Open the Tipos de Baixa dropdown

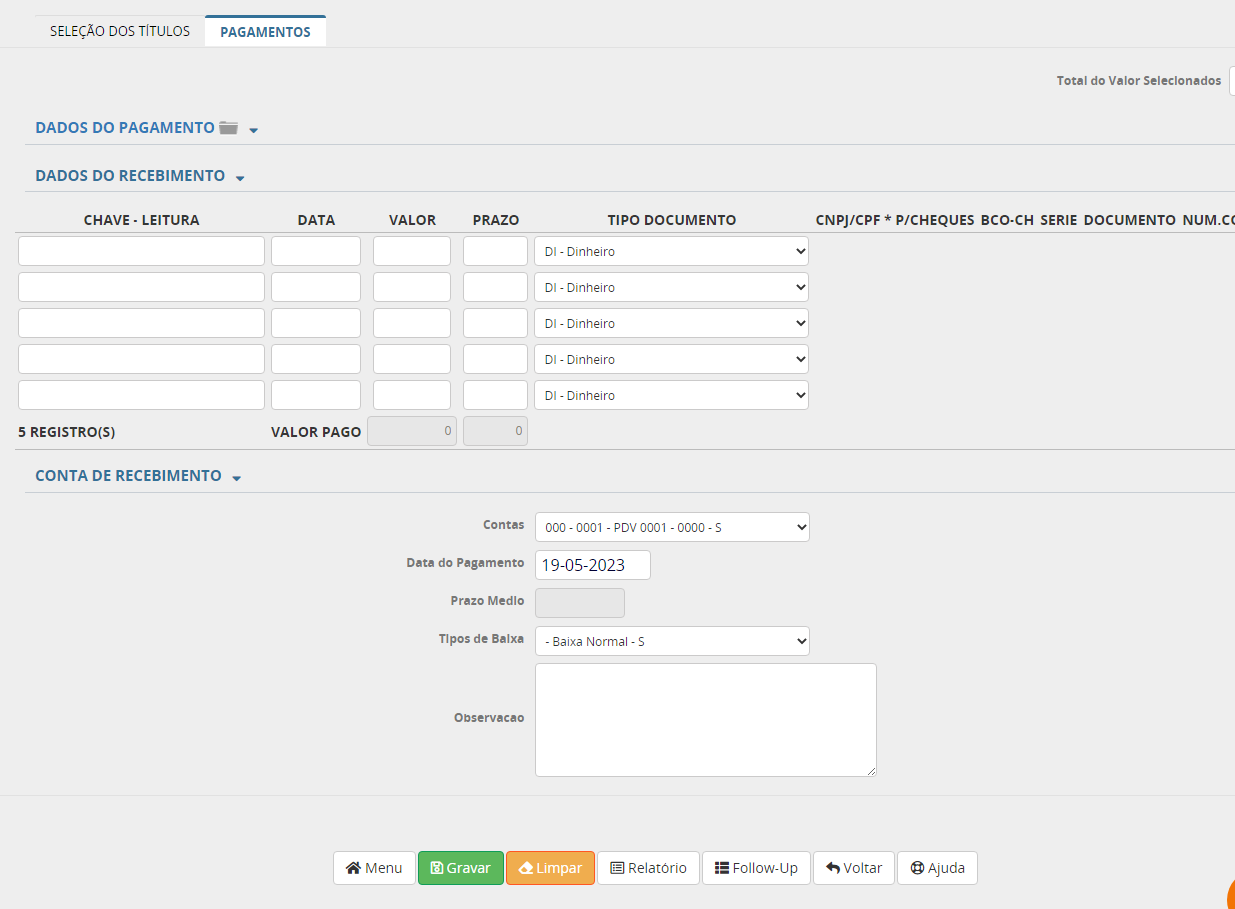tap(671, 641)
